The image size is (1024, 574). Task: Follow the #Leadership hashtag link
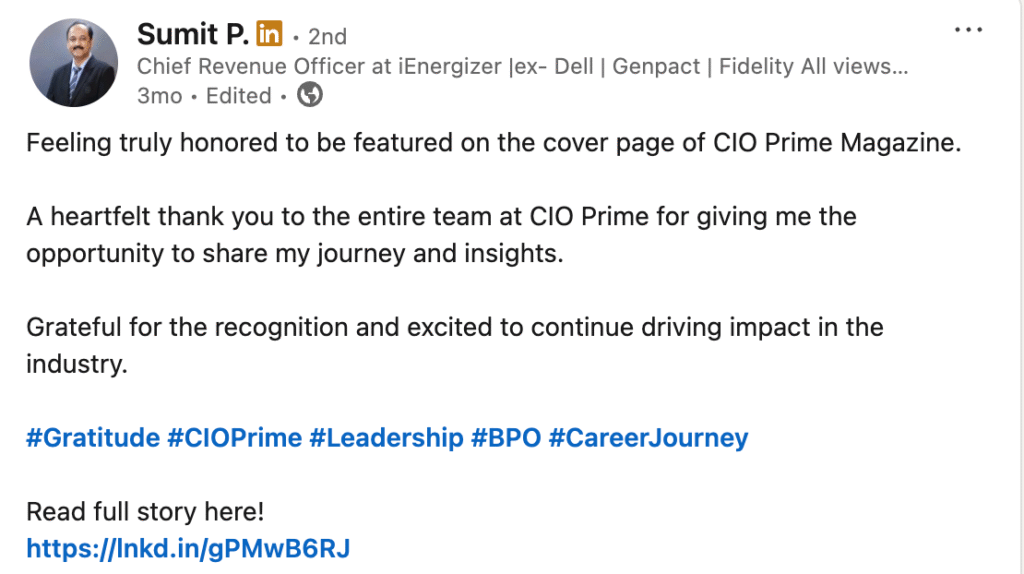[386, 438]
